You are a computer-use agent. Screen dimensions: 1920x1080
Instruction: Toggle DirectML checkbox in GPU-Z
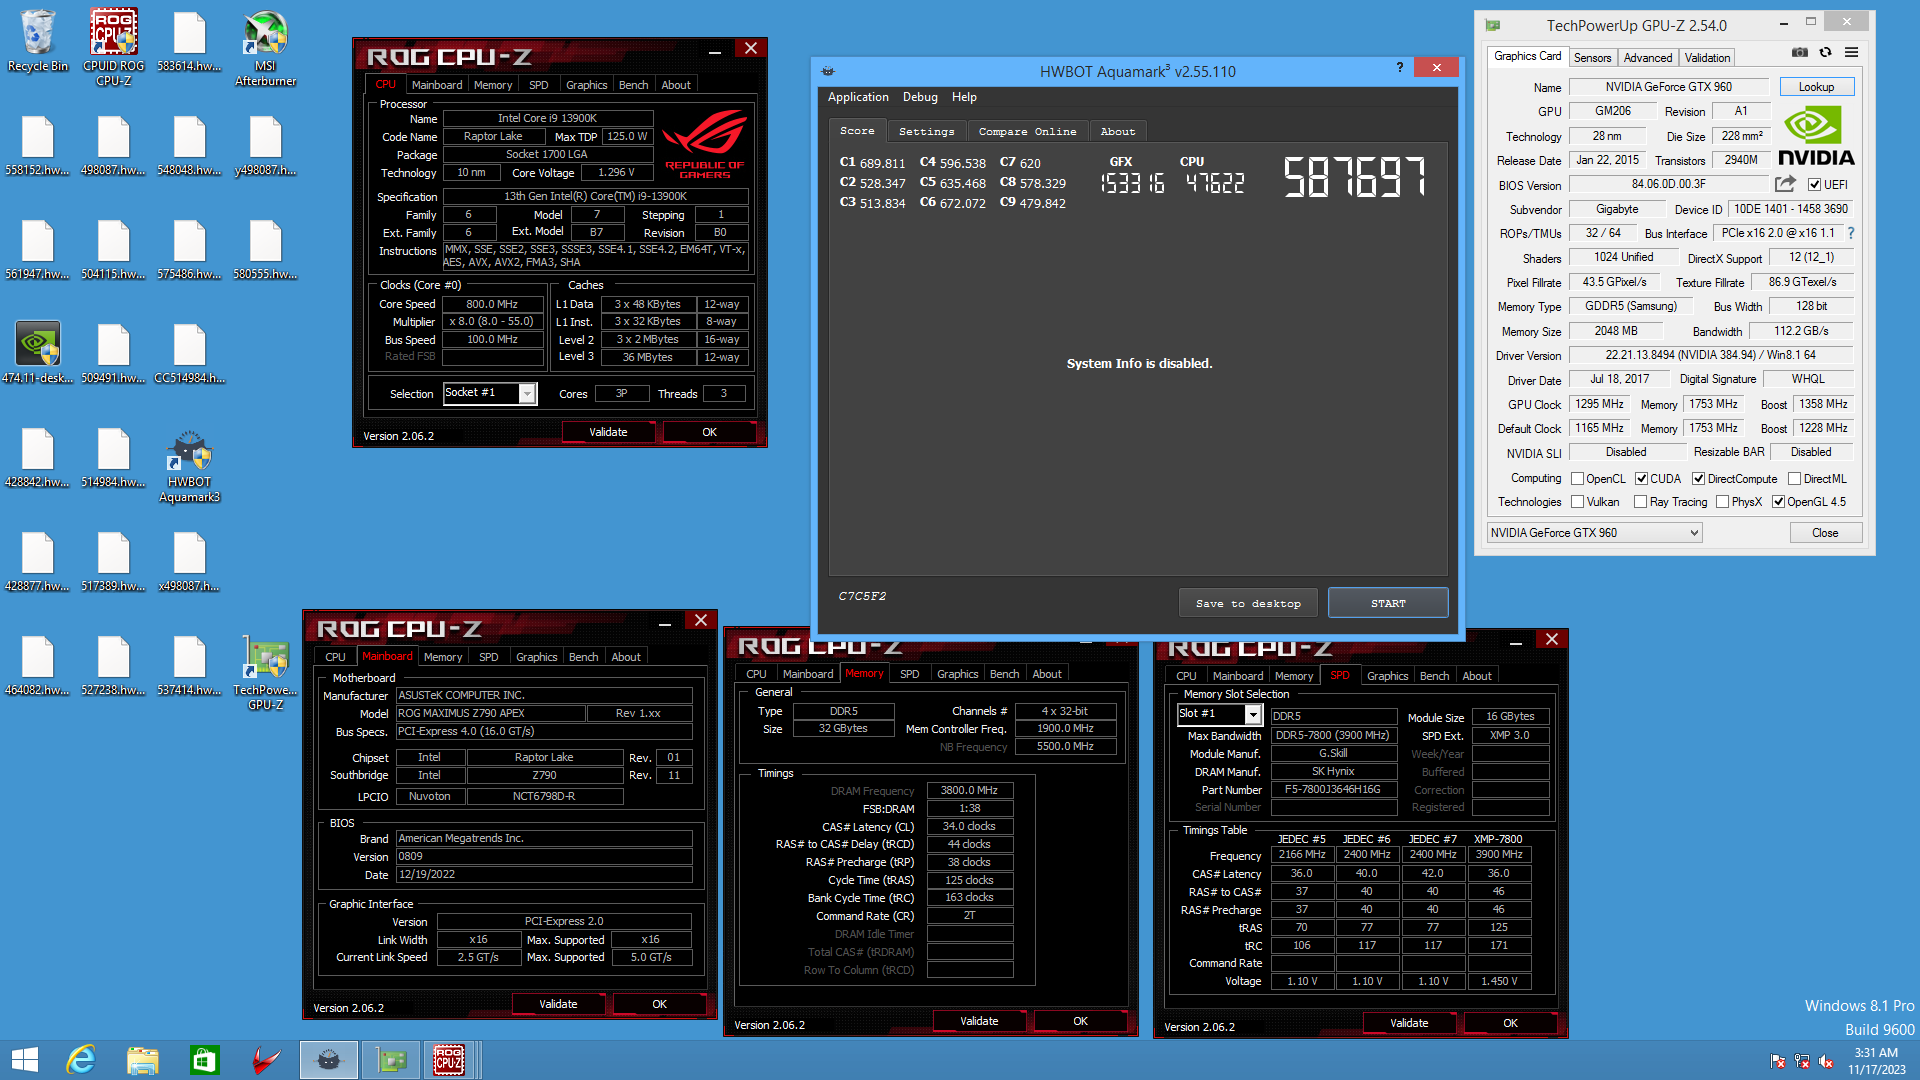[1794, 479]
